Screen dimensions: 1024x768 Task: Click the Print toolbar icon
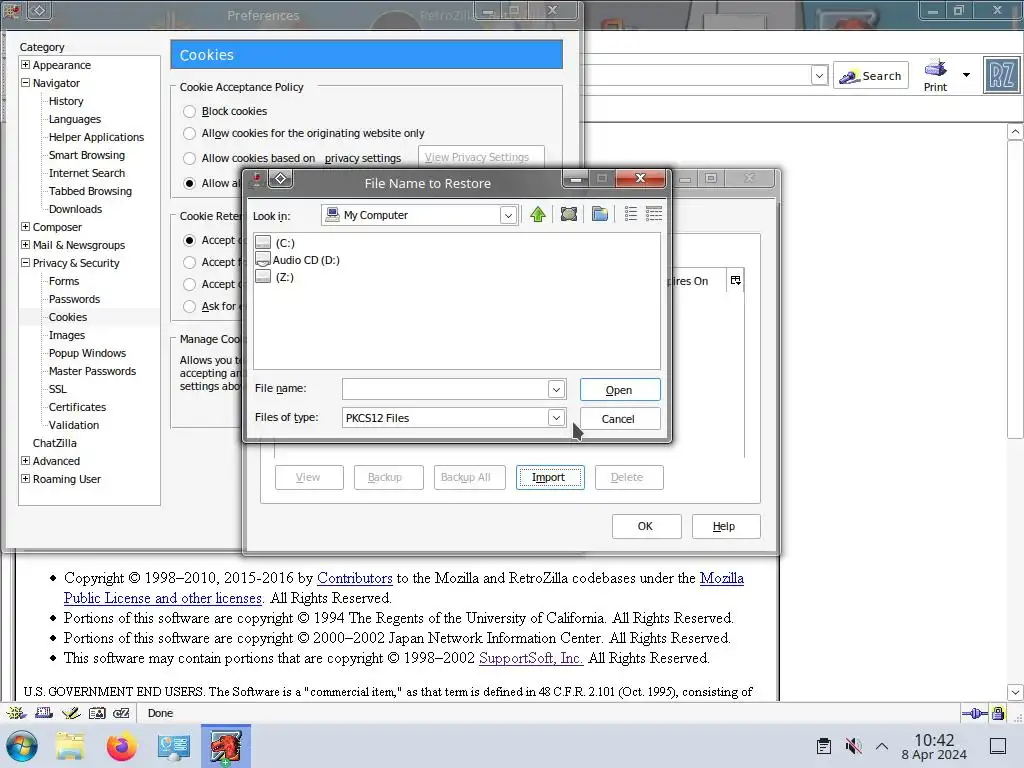click(x=935, y=75)
